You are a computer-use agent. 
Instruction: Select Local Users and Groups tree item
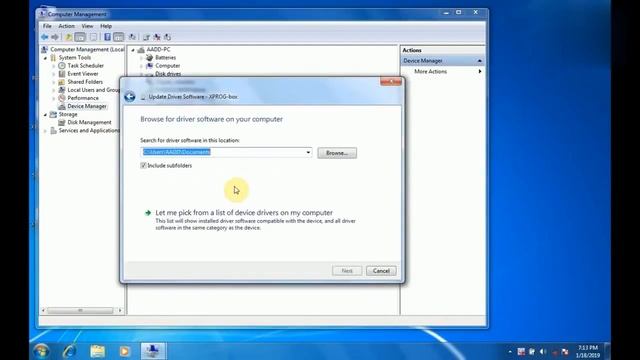click(x=95, y=90)
